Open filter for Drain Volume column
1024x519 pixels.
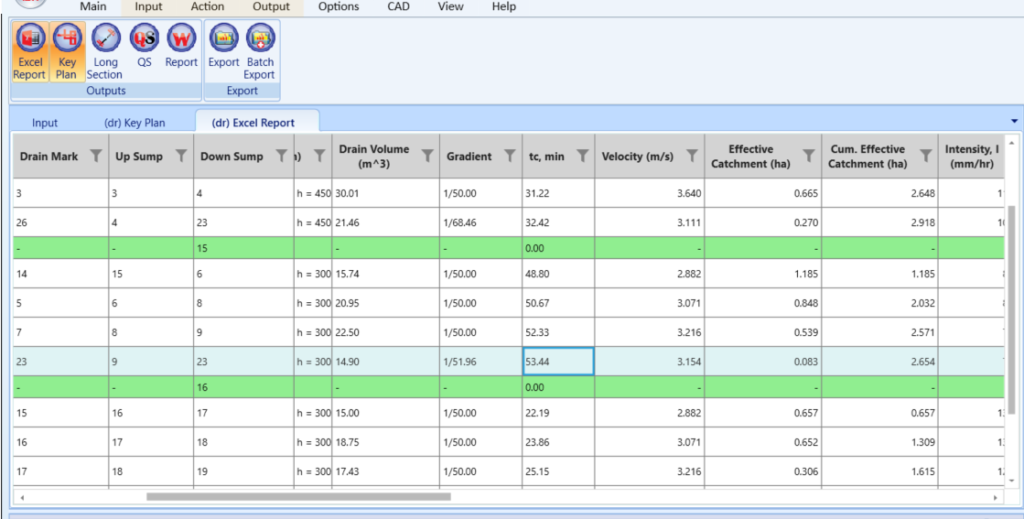pos(427,155)
